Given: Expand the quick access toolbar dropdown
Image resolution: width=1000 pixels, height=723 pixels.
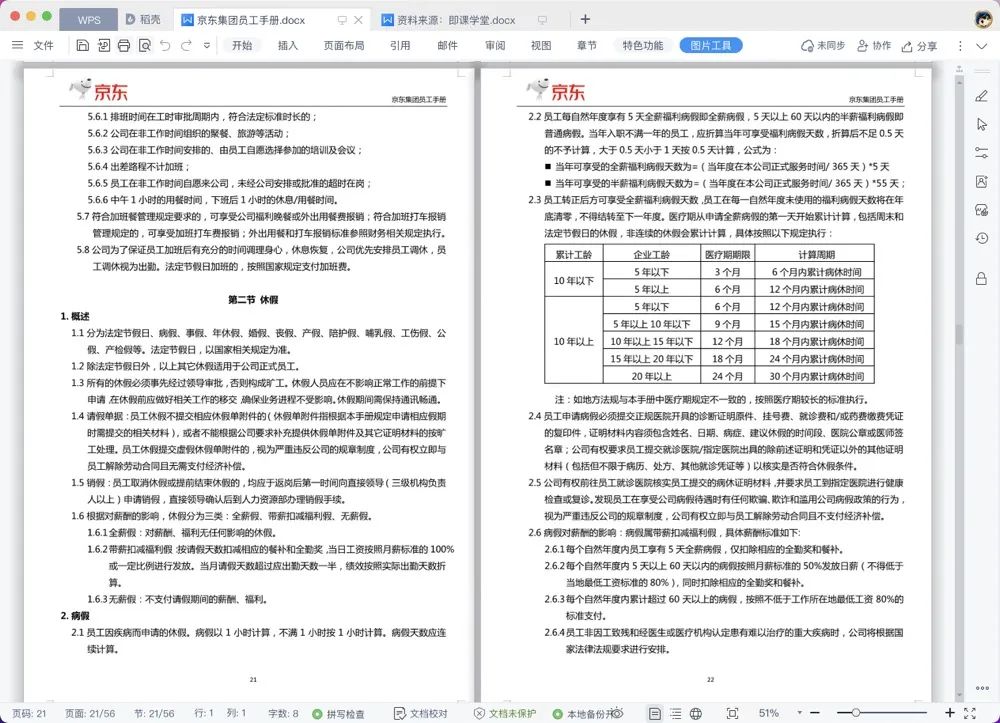Looking at the screenshot, I should (x=207, y=45).
